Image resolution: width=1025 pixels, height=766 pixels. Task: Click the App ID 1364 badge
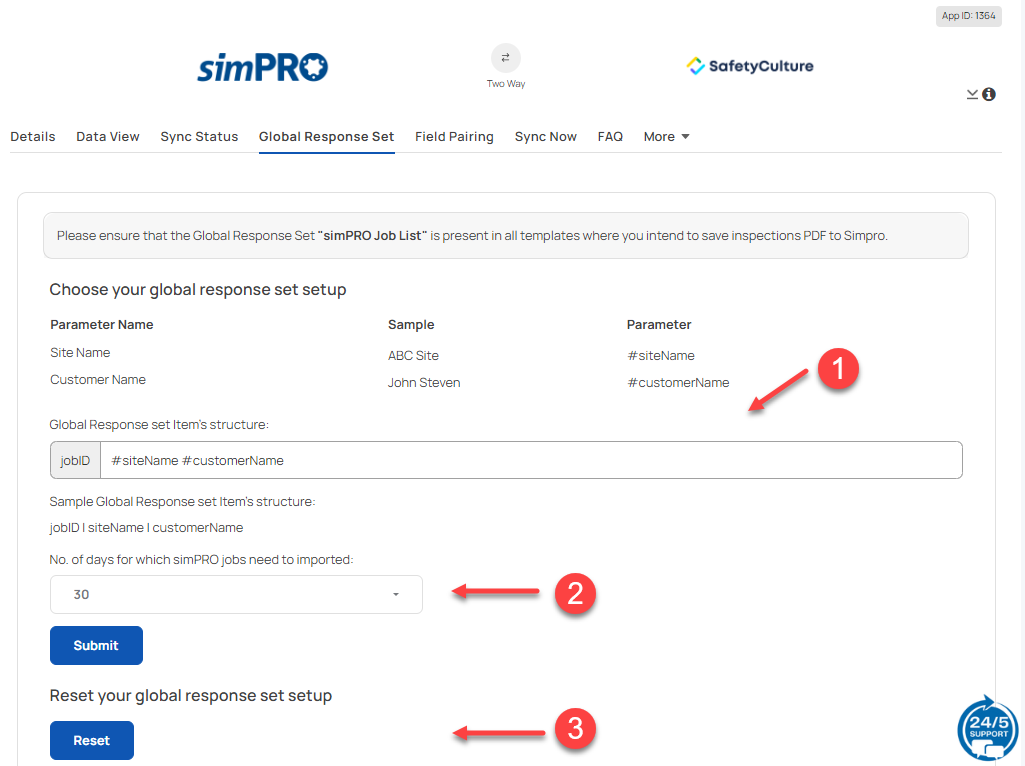click(967, 15)
